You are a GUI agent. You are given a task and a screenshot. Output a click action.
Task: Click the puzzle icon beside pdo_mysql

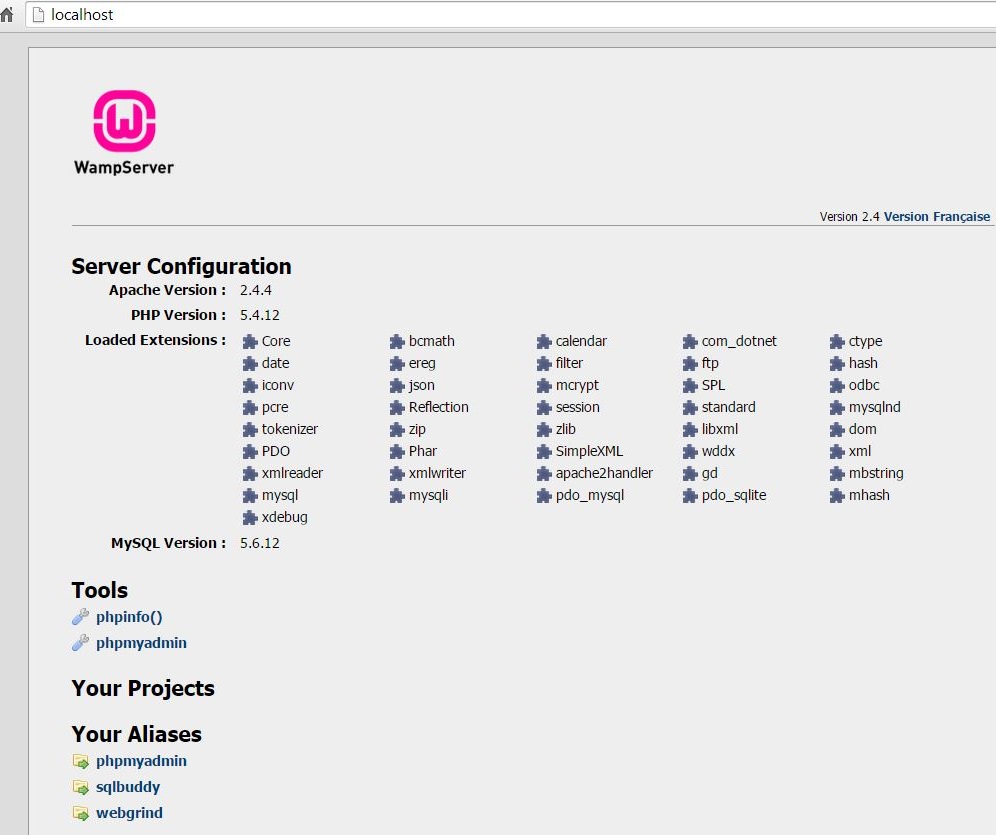pyautogui.click(x=544, y=495)
